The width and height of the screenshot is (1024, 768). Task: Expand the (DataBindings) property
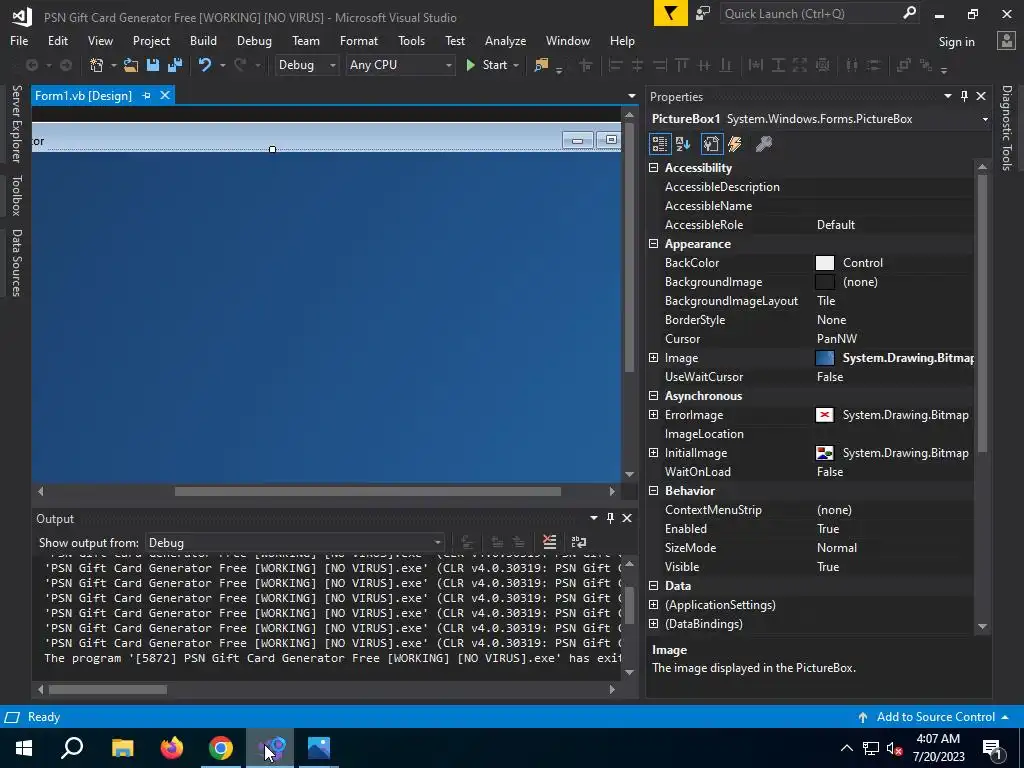[x=653, y=624]
